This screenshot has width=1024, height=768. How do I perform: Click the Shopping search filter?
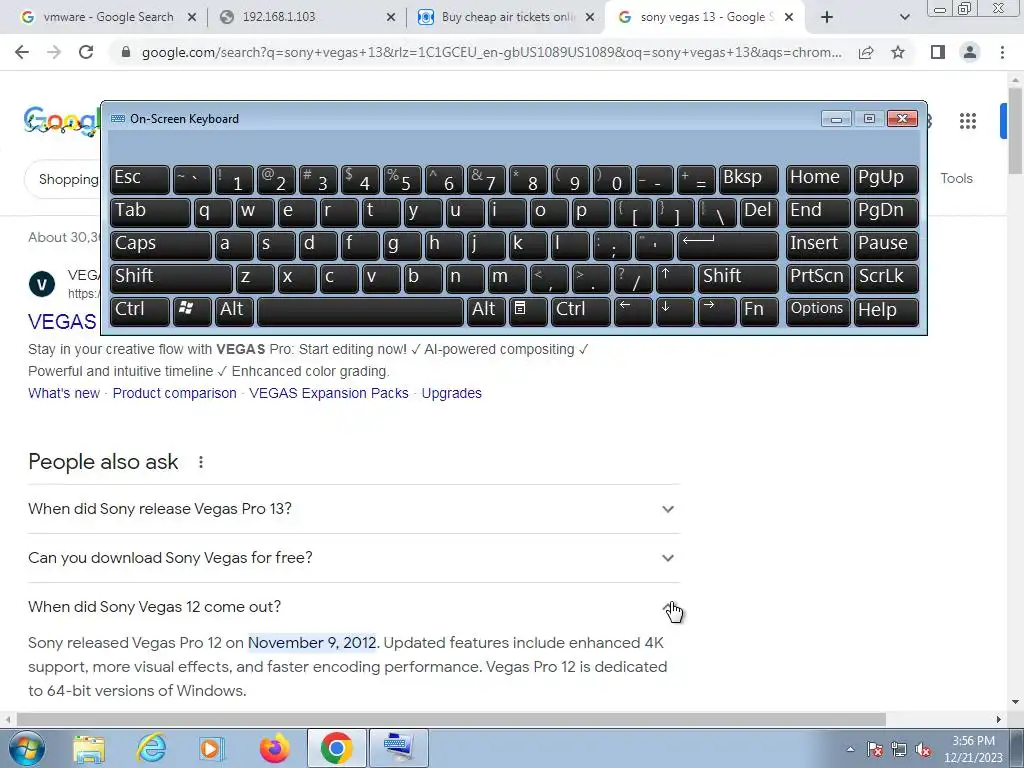[x=68, y=179]
